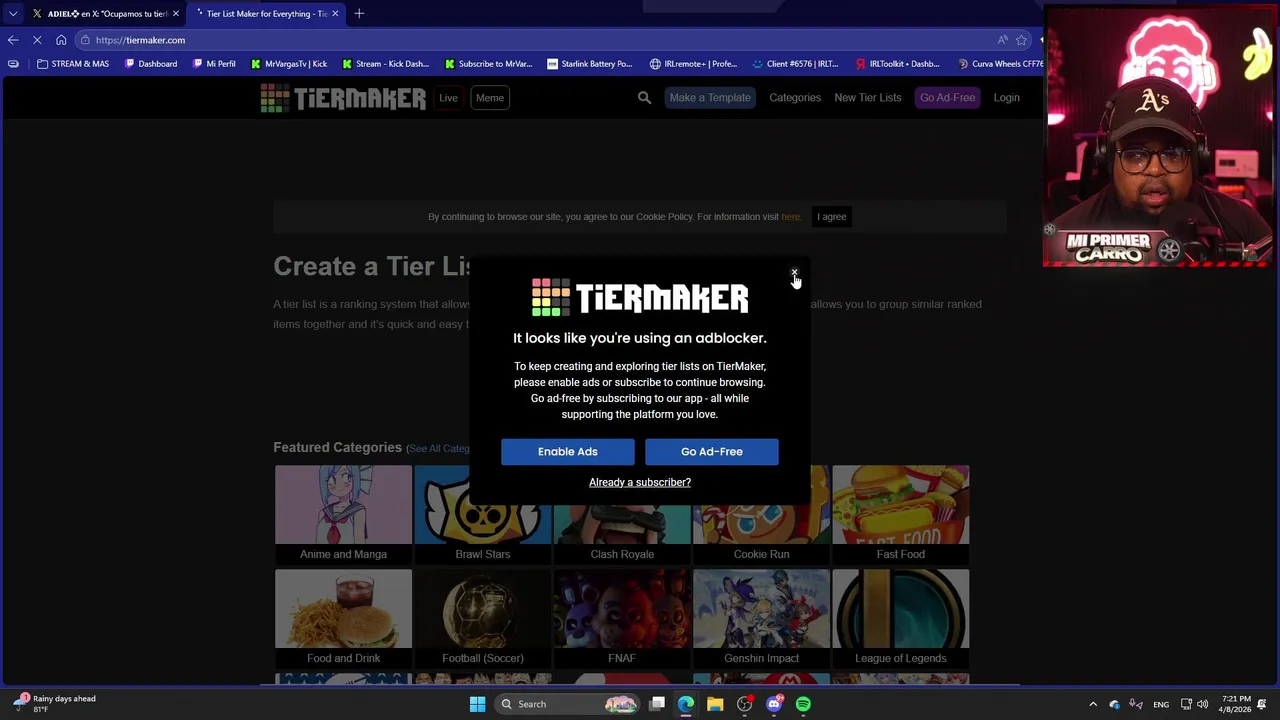Open the notification bell in the taskbar

1262,704
